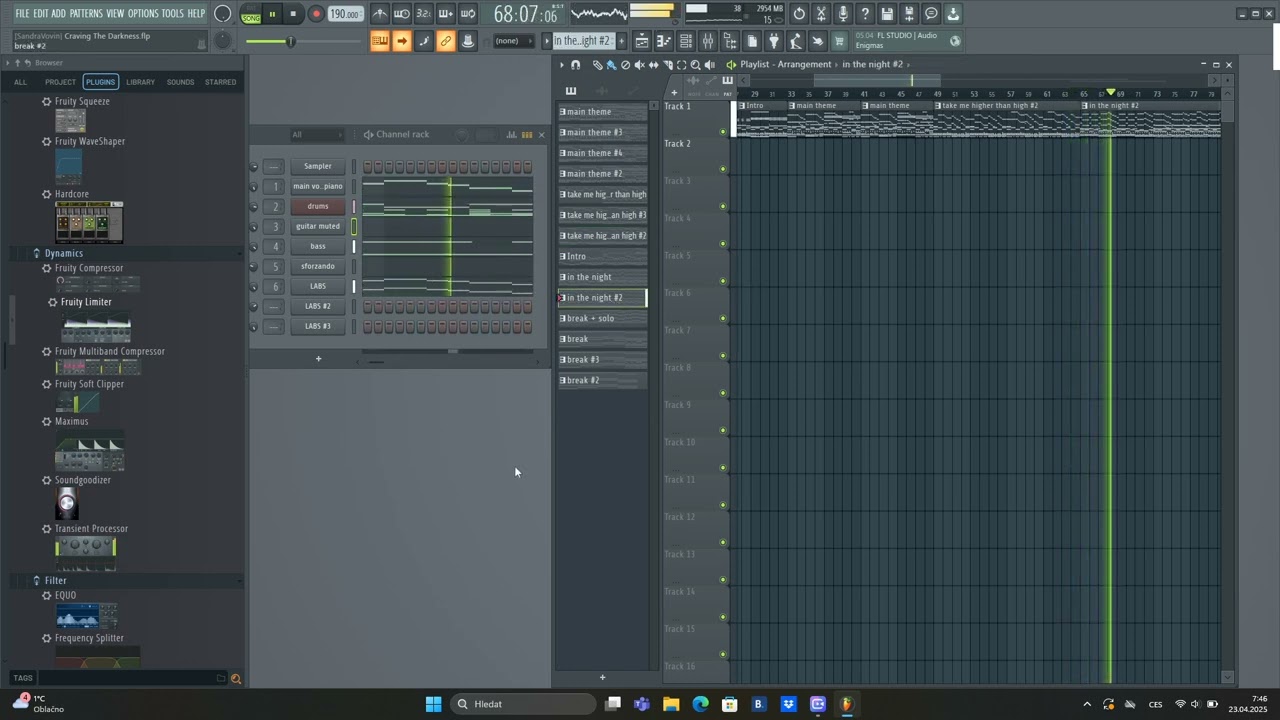Select Fruity Limiter in plugin browser

(86, 302)
